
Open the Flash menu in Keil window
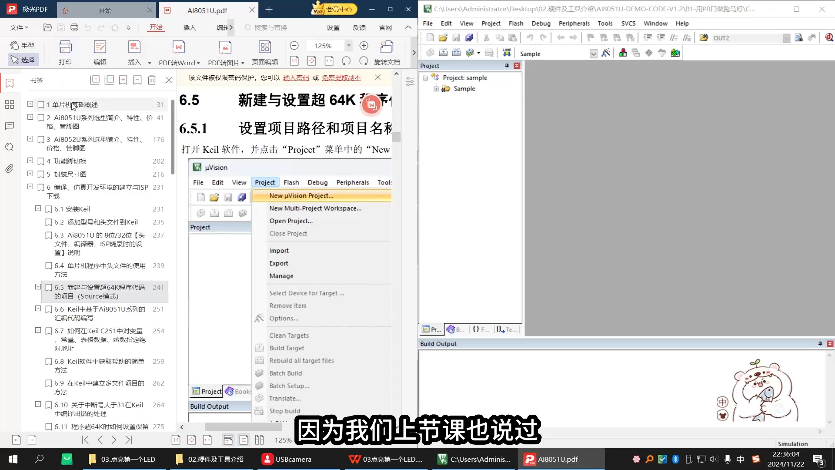point(515,23)
